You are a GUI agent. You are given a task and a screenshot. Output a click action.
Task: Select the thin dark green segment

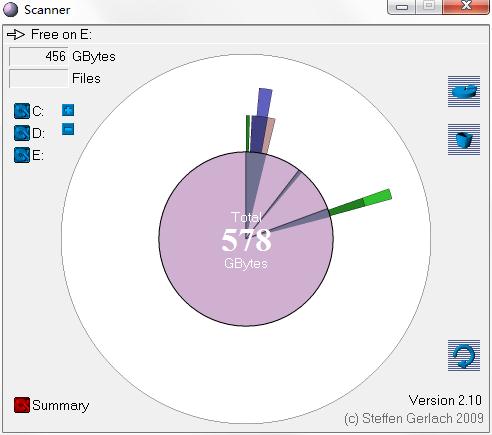[248, 133]
